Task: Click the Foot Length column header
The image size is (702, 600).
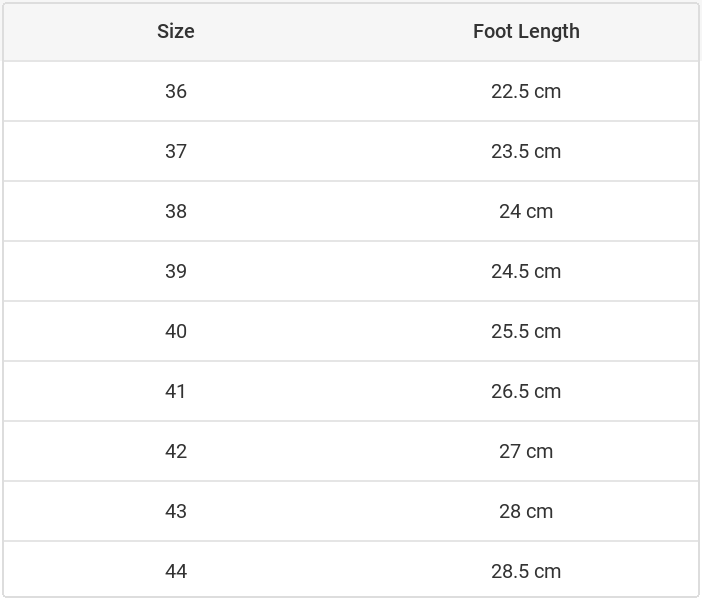Action: tap(526, 31)
